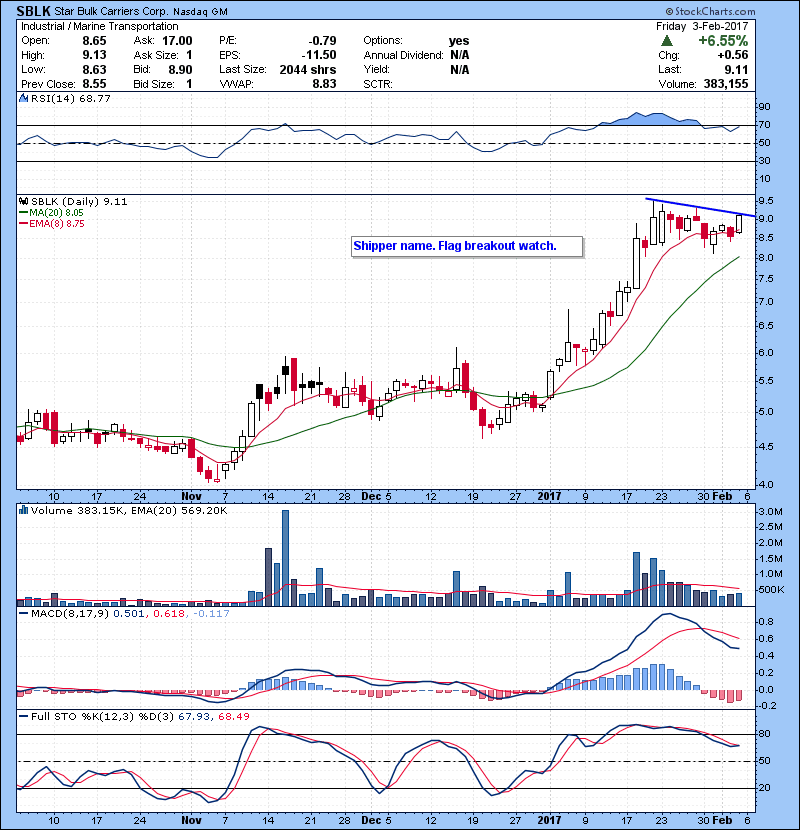This screenshot has width=800, height=830.
Task: Click the Volume value '383,155'
Action: click(726, 84)
